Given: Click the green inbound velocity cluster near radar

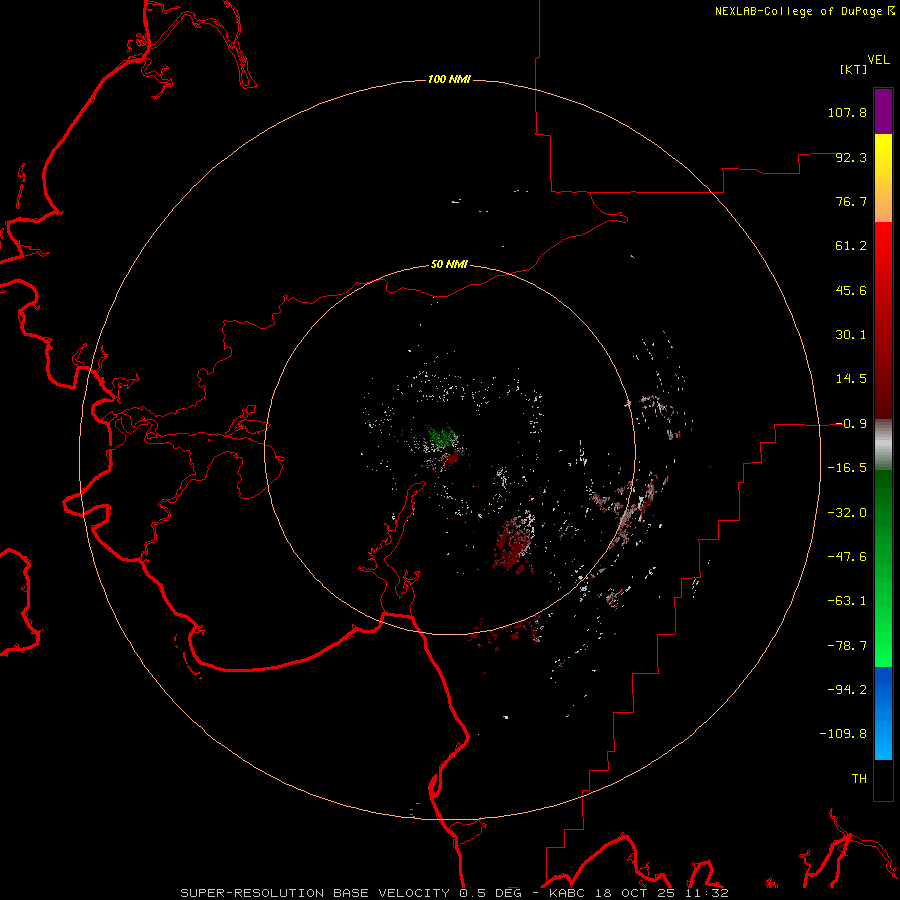Looking at the screenshot, I should [x=441, y=437].
